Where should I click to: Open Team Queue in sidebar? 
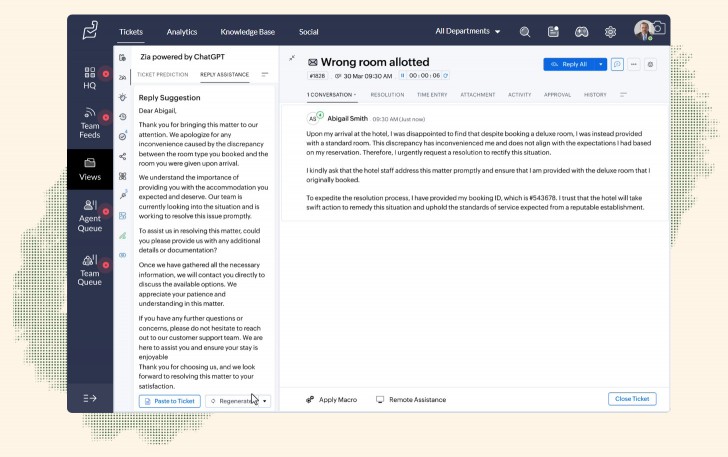click(90, 270)
